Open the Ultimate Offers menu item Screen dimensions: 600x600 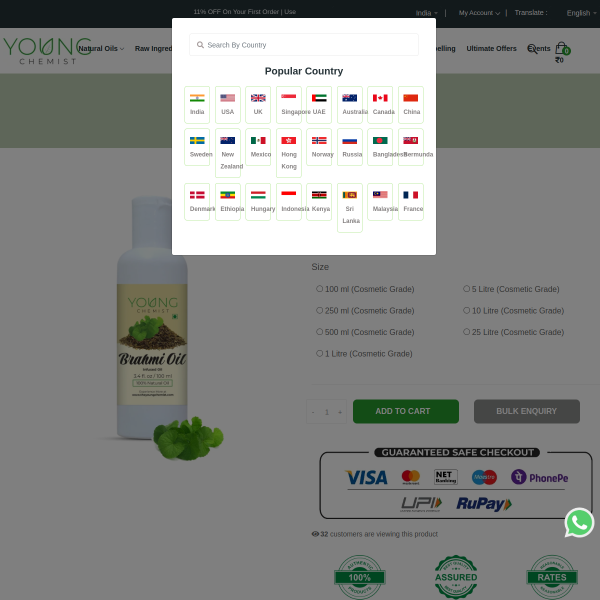[491, 49]
